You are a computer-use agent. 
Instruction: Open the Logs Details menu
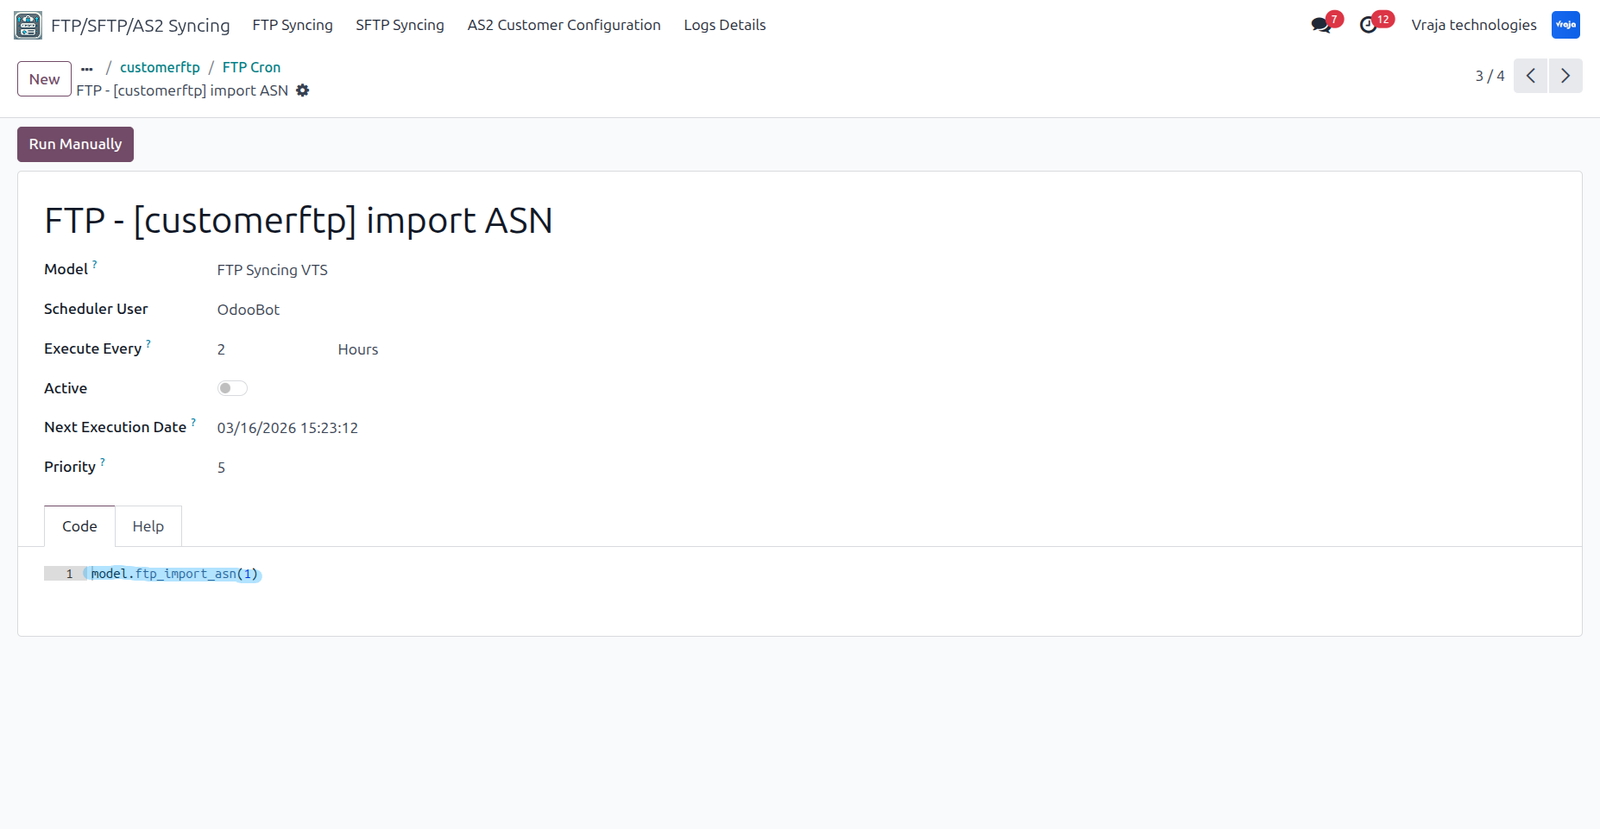(x=725, y=25)
